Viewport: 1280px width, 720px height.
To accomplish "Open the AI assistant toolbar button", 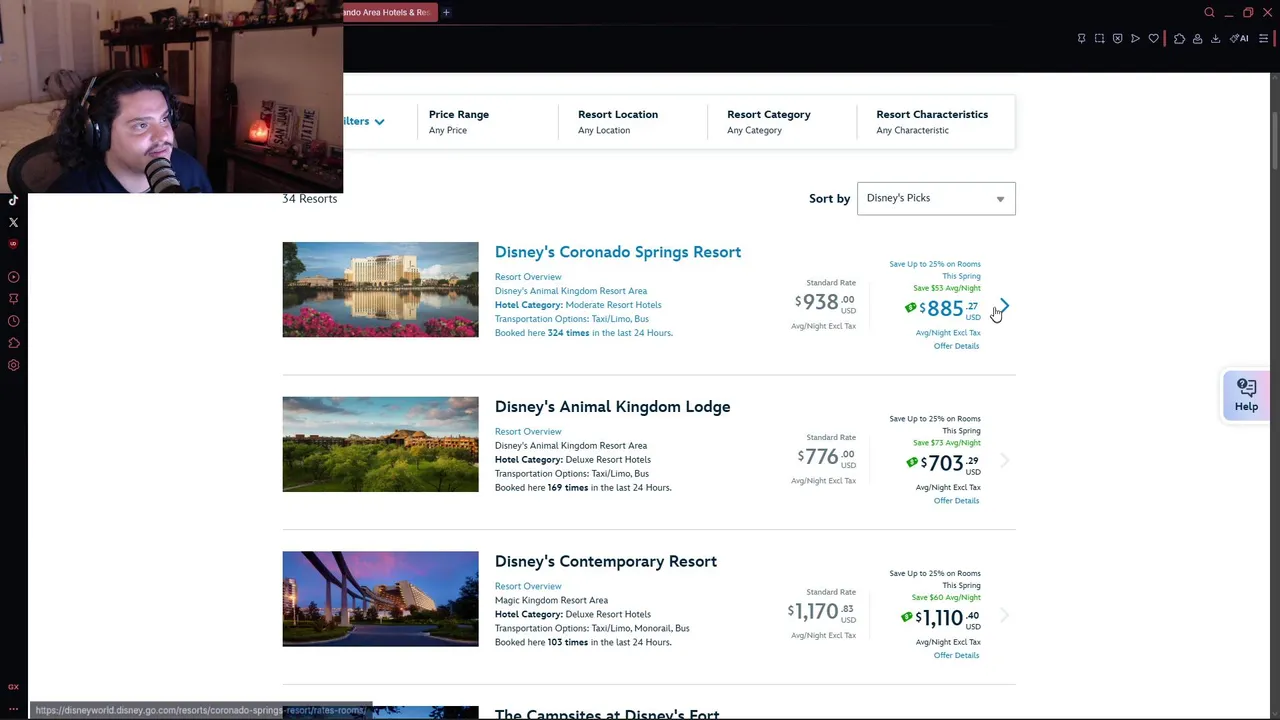I will coord(1239,38).
